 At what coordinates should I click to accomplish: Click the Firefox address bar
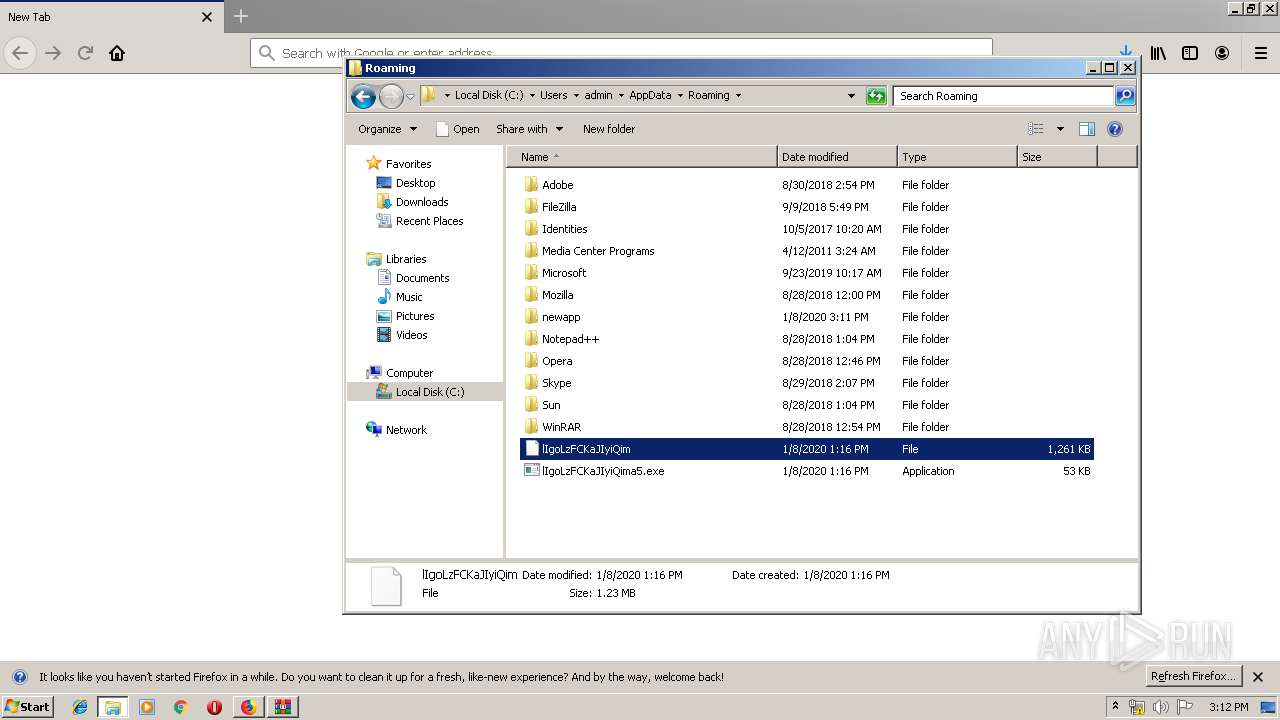click(x=620, y=53)
